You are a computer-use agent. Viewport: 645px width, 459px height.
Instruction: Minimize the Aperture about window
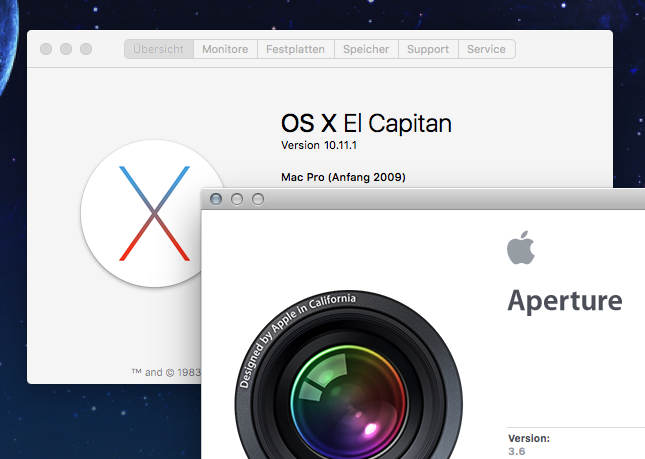point(237,199)
